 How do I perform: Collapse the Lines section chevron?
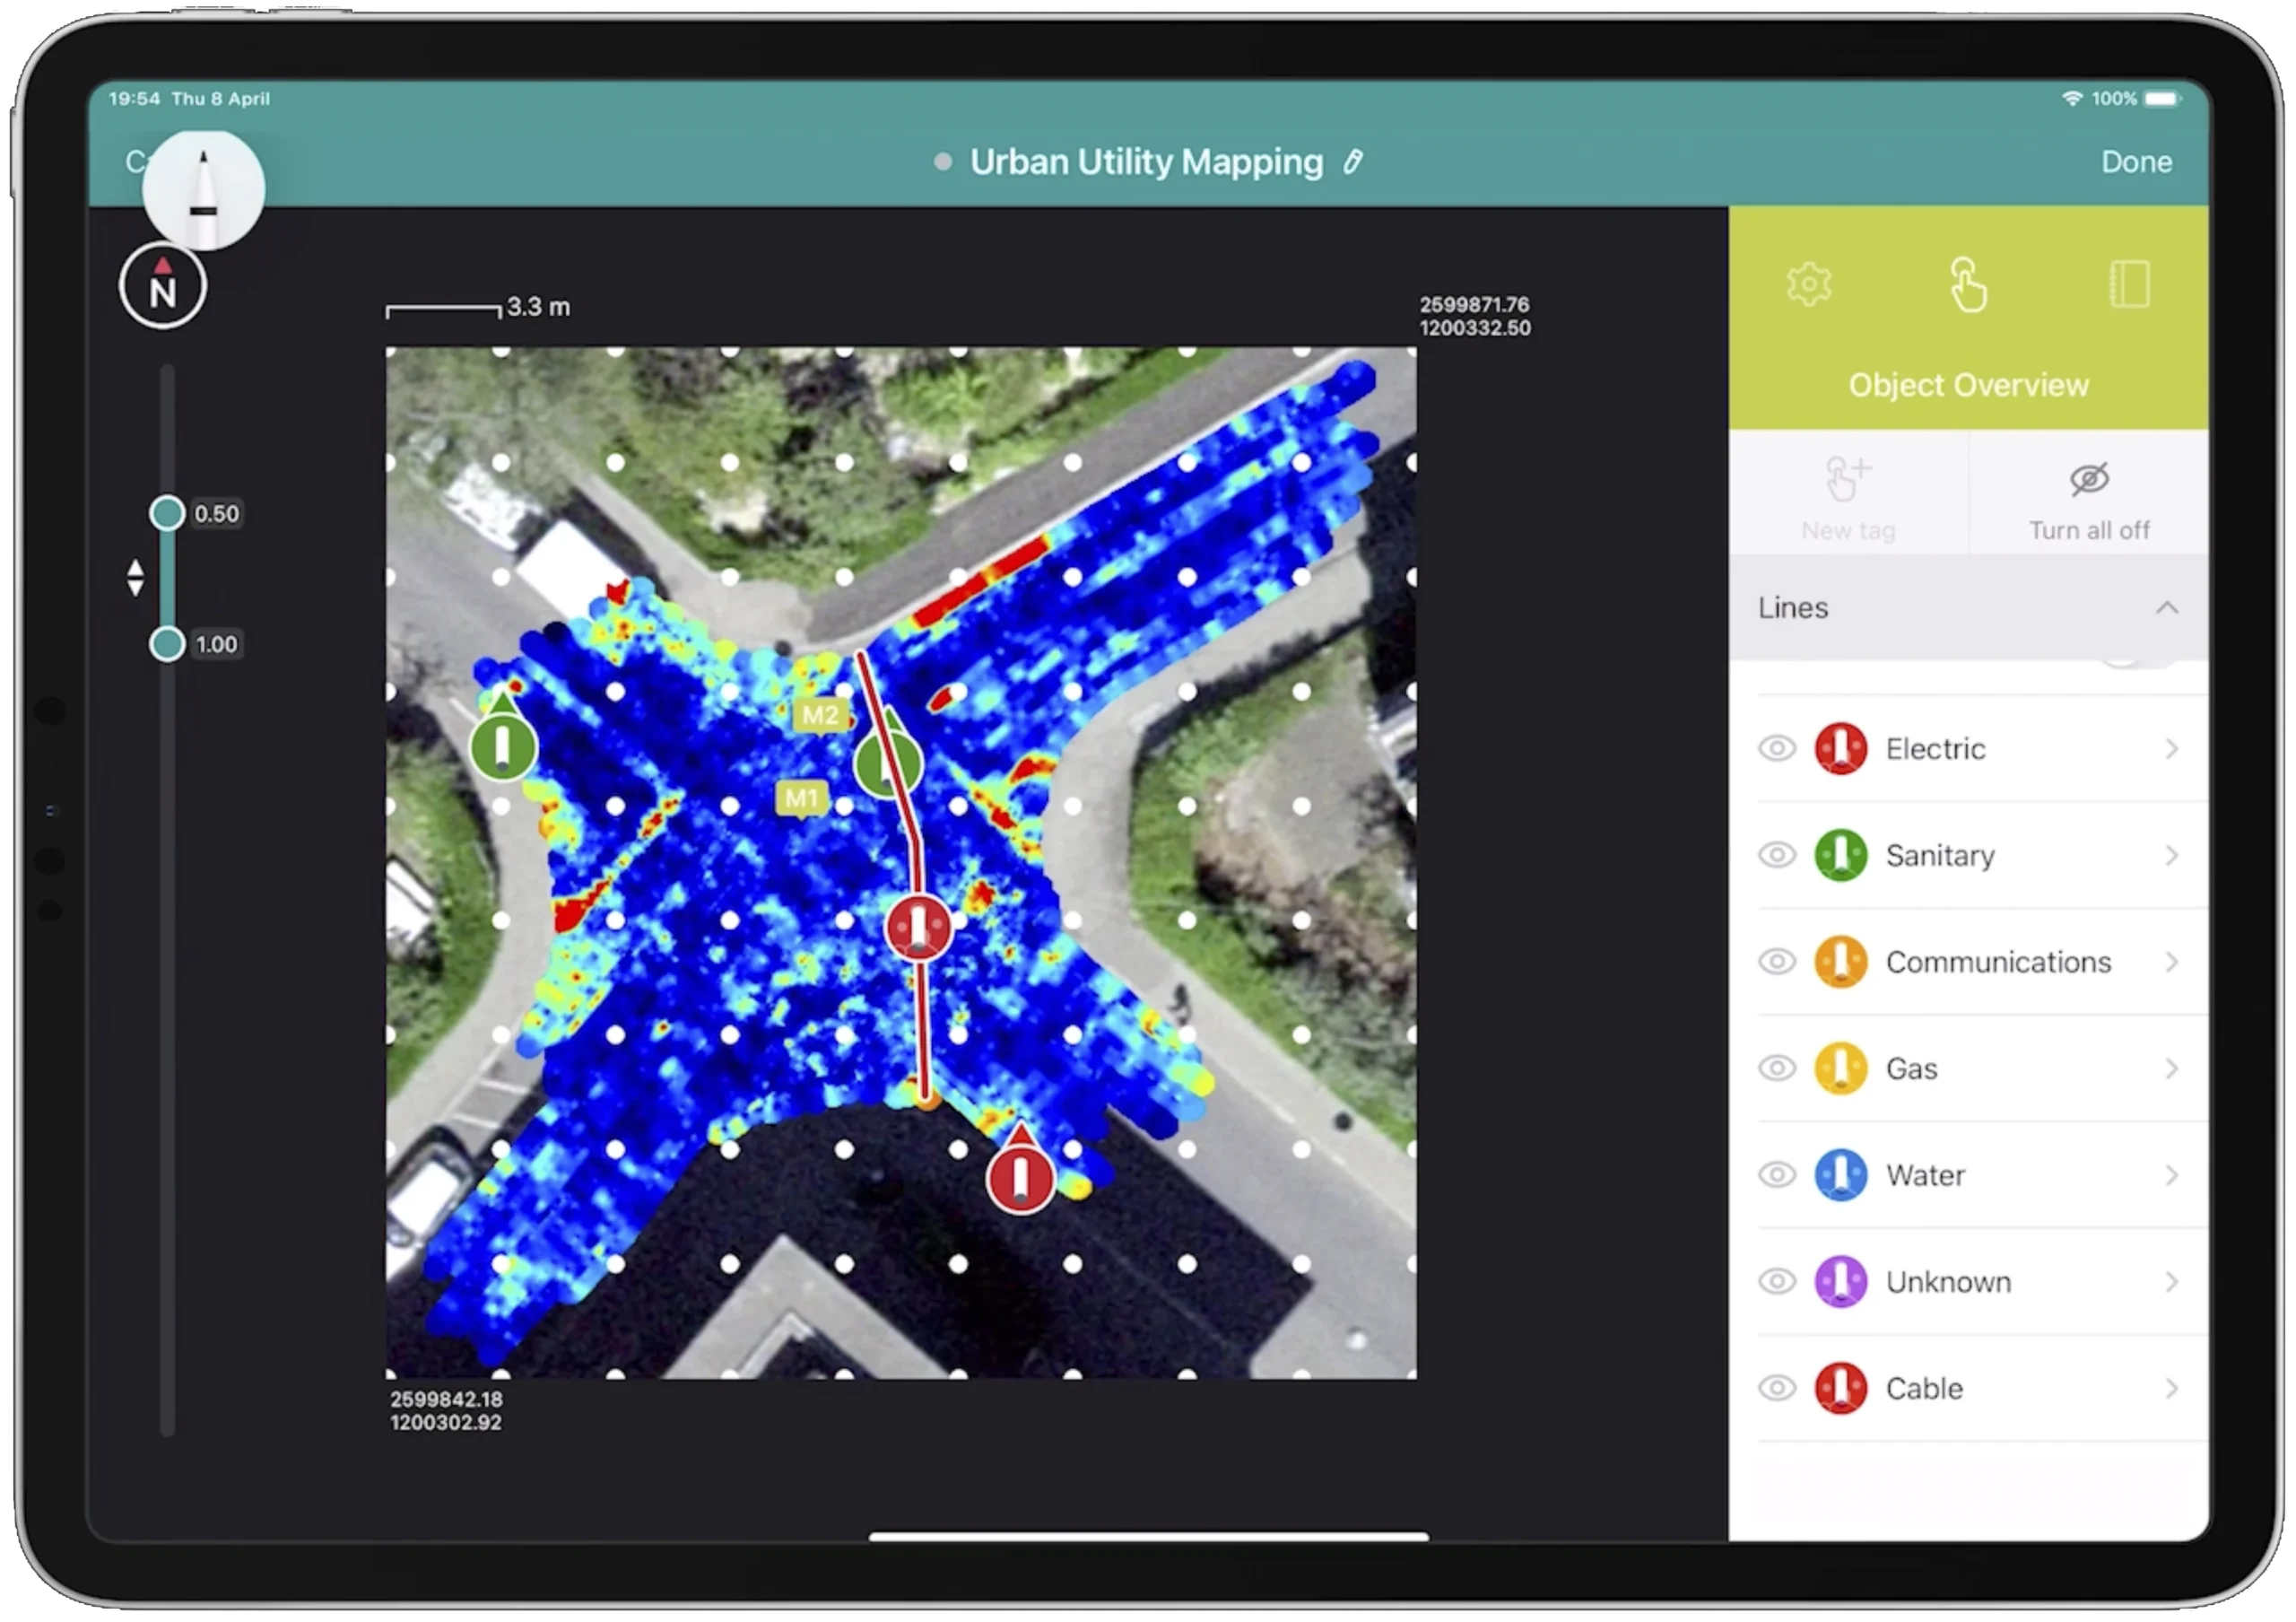click(x=2166, y=608)
